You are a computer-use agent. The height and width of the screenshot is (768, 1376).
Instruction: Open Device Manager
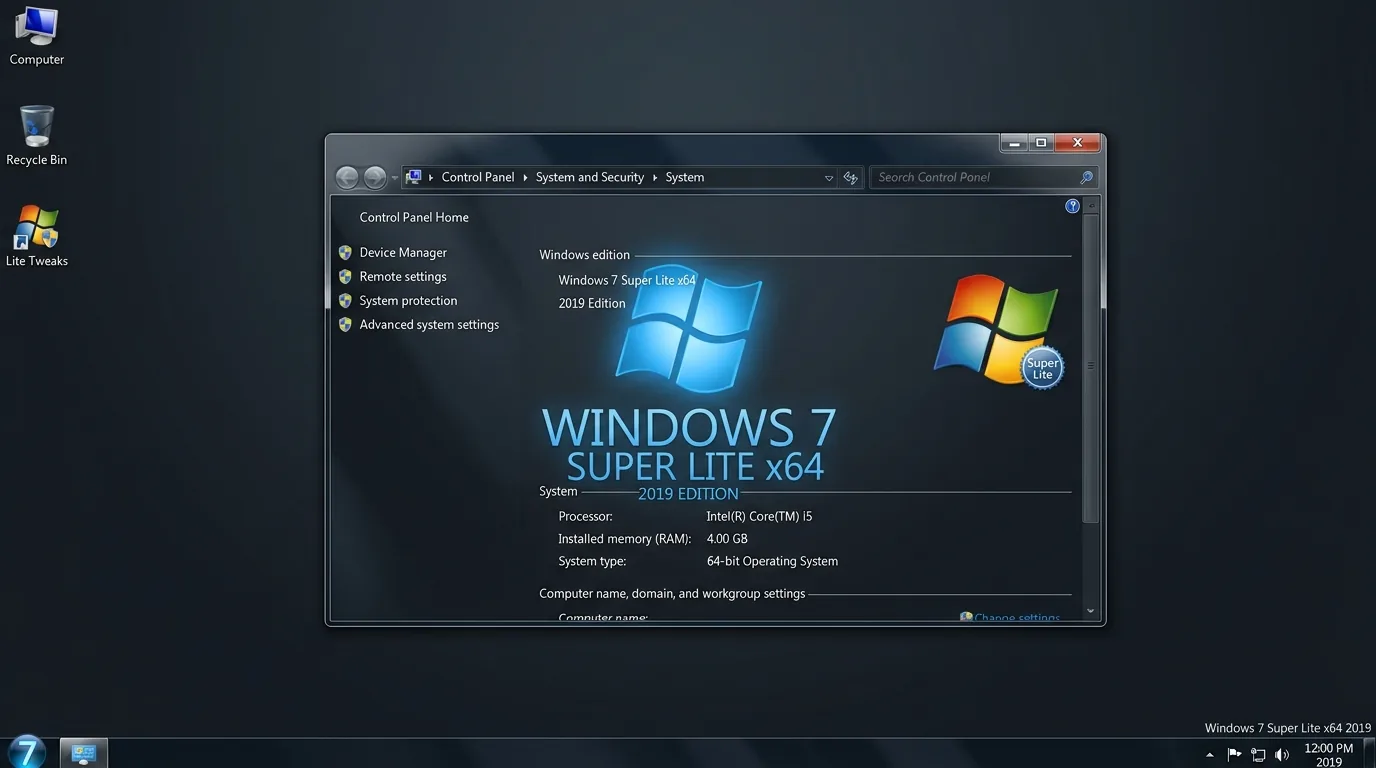coord(403,253)
